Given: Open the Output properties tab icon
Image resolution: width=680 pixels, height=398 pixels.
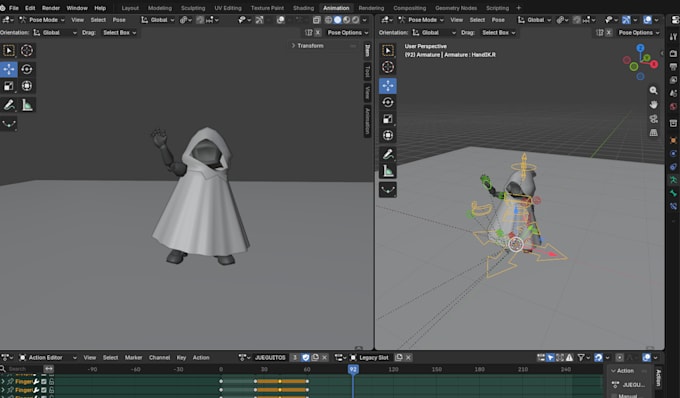Looking at the screenshot, I should [673, 67].
